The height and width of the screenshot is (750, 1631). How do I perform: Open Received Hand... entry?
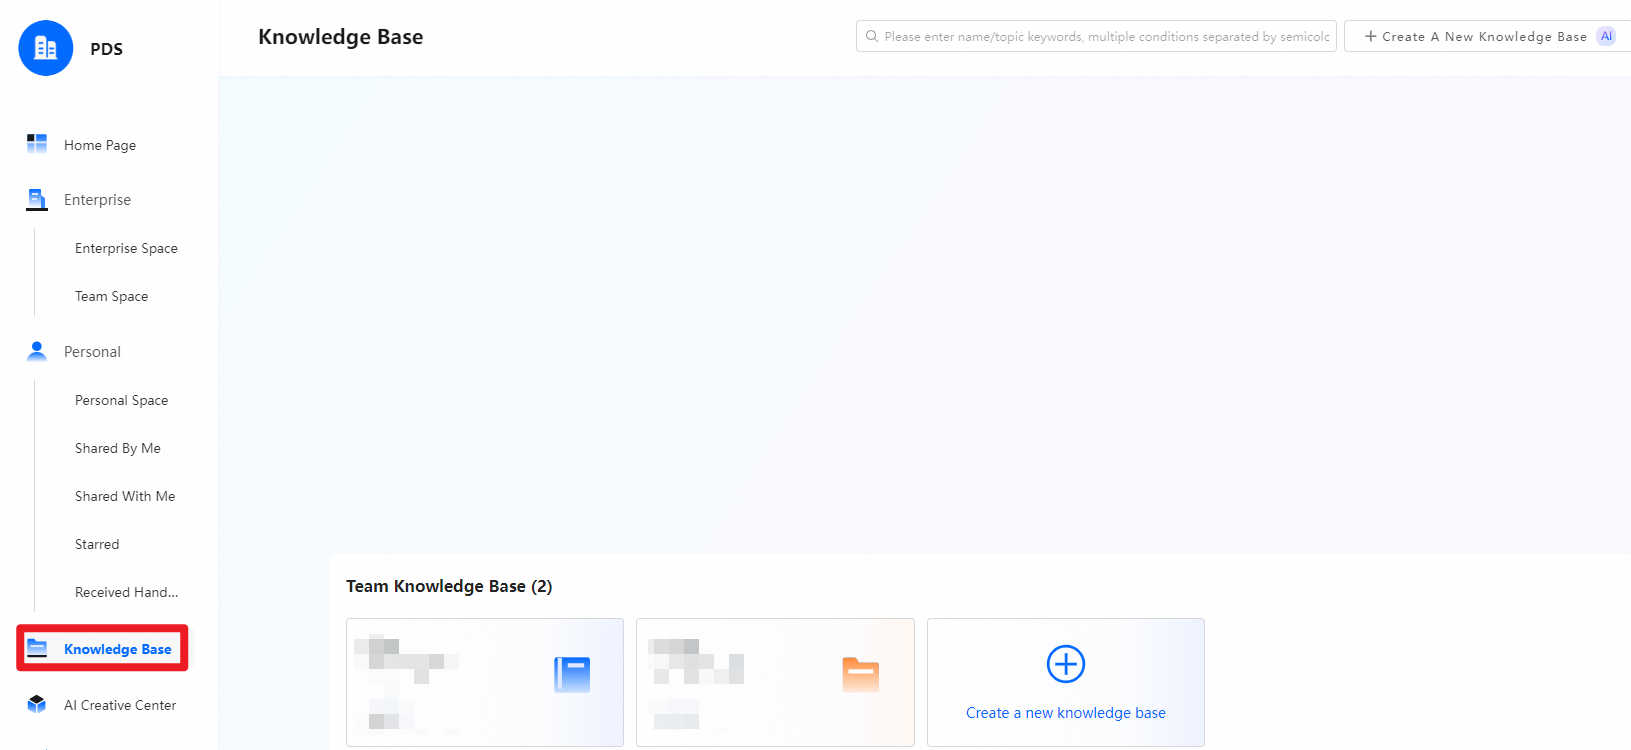tap(126, 592)
